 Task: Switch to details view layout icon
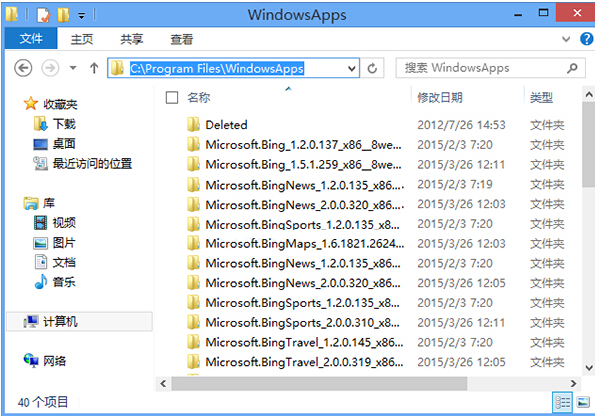click(562, 402)
